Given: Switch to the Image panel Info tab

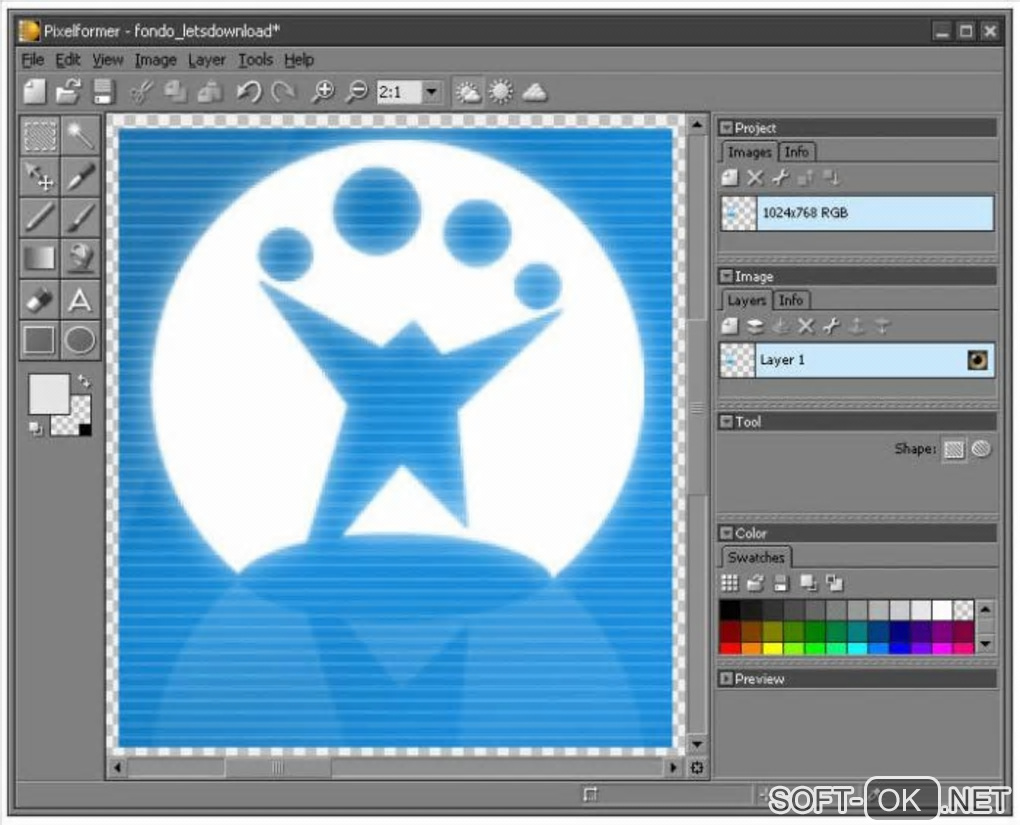Looking at the screenshot, I should (x=791, y=300).
